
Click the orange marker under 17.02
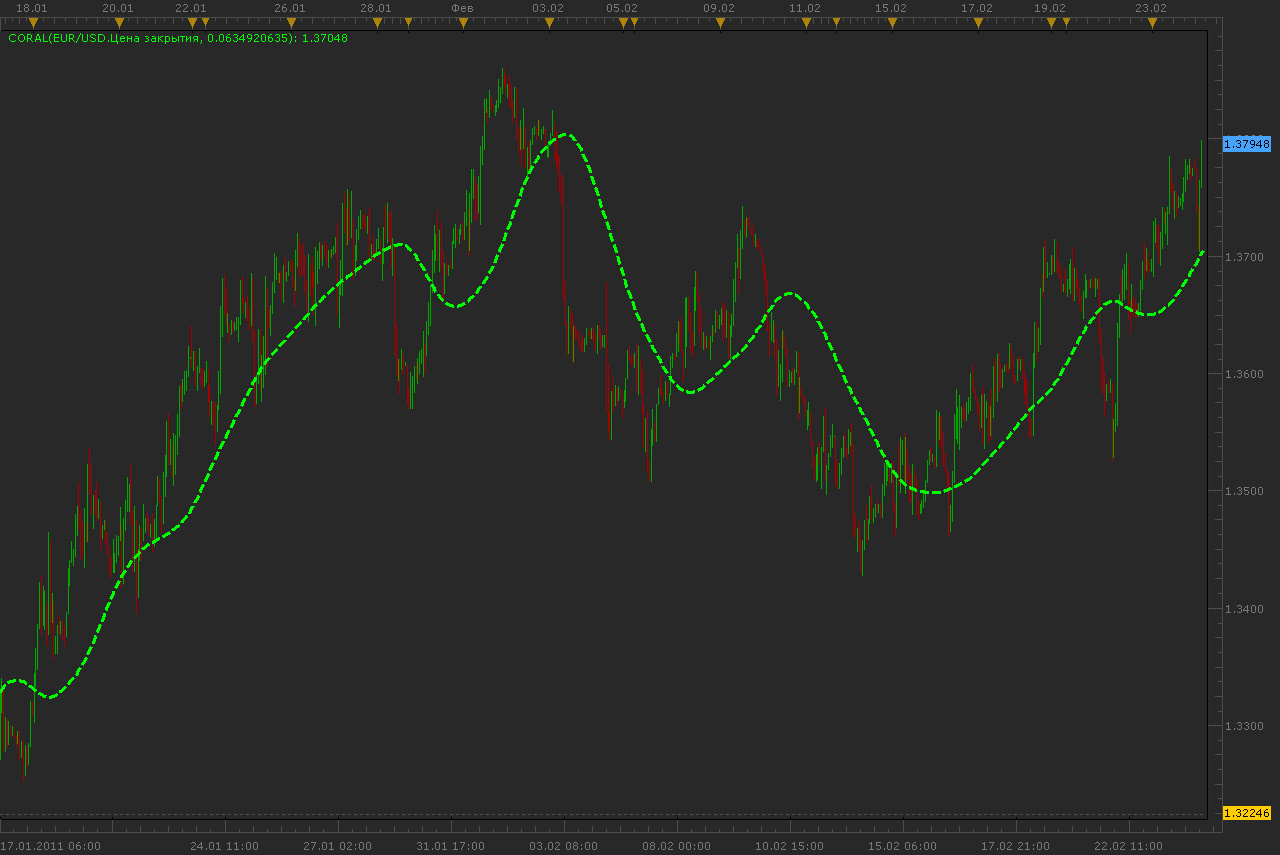pyautogui.click(x=978, y=21)
